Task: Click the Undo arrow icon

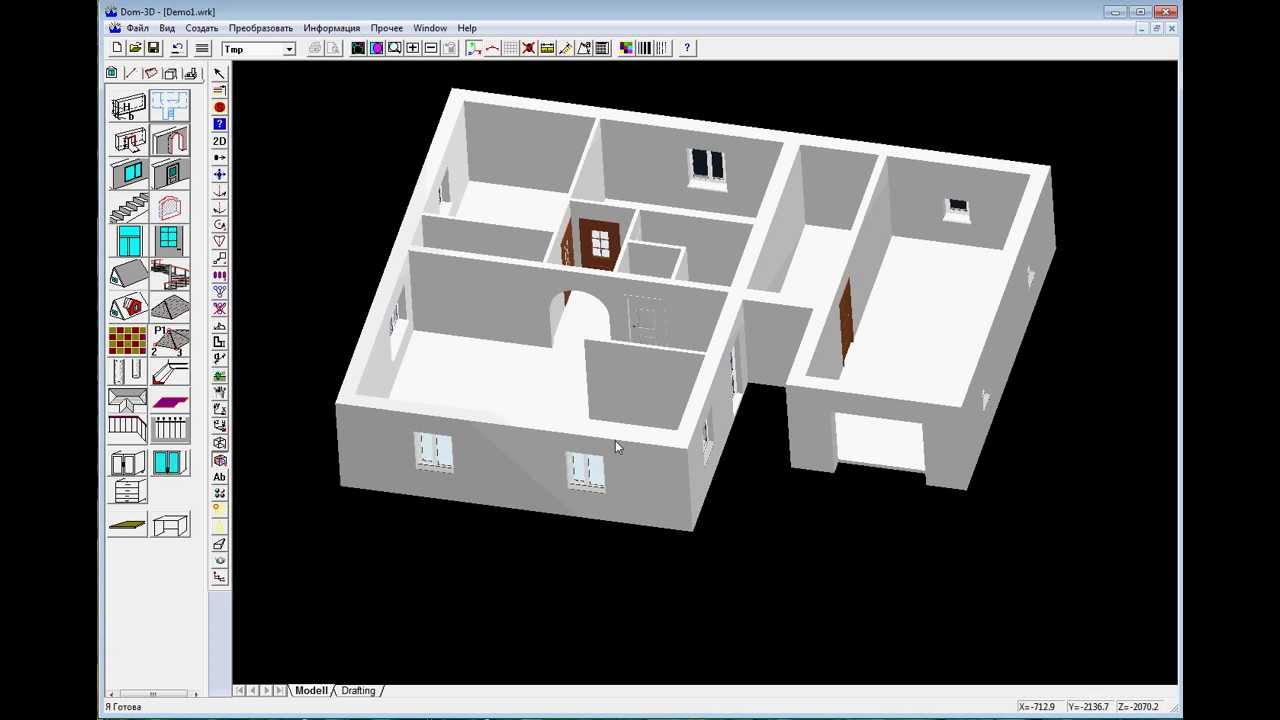Action: pyautogui.click(x=177, y=48)
